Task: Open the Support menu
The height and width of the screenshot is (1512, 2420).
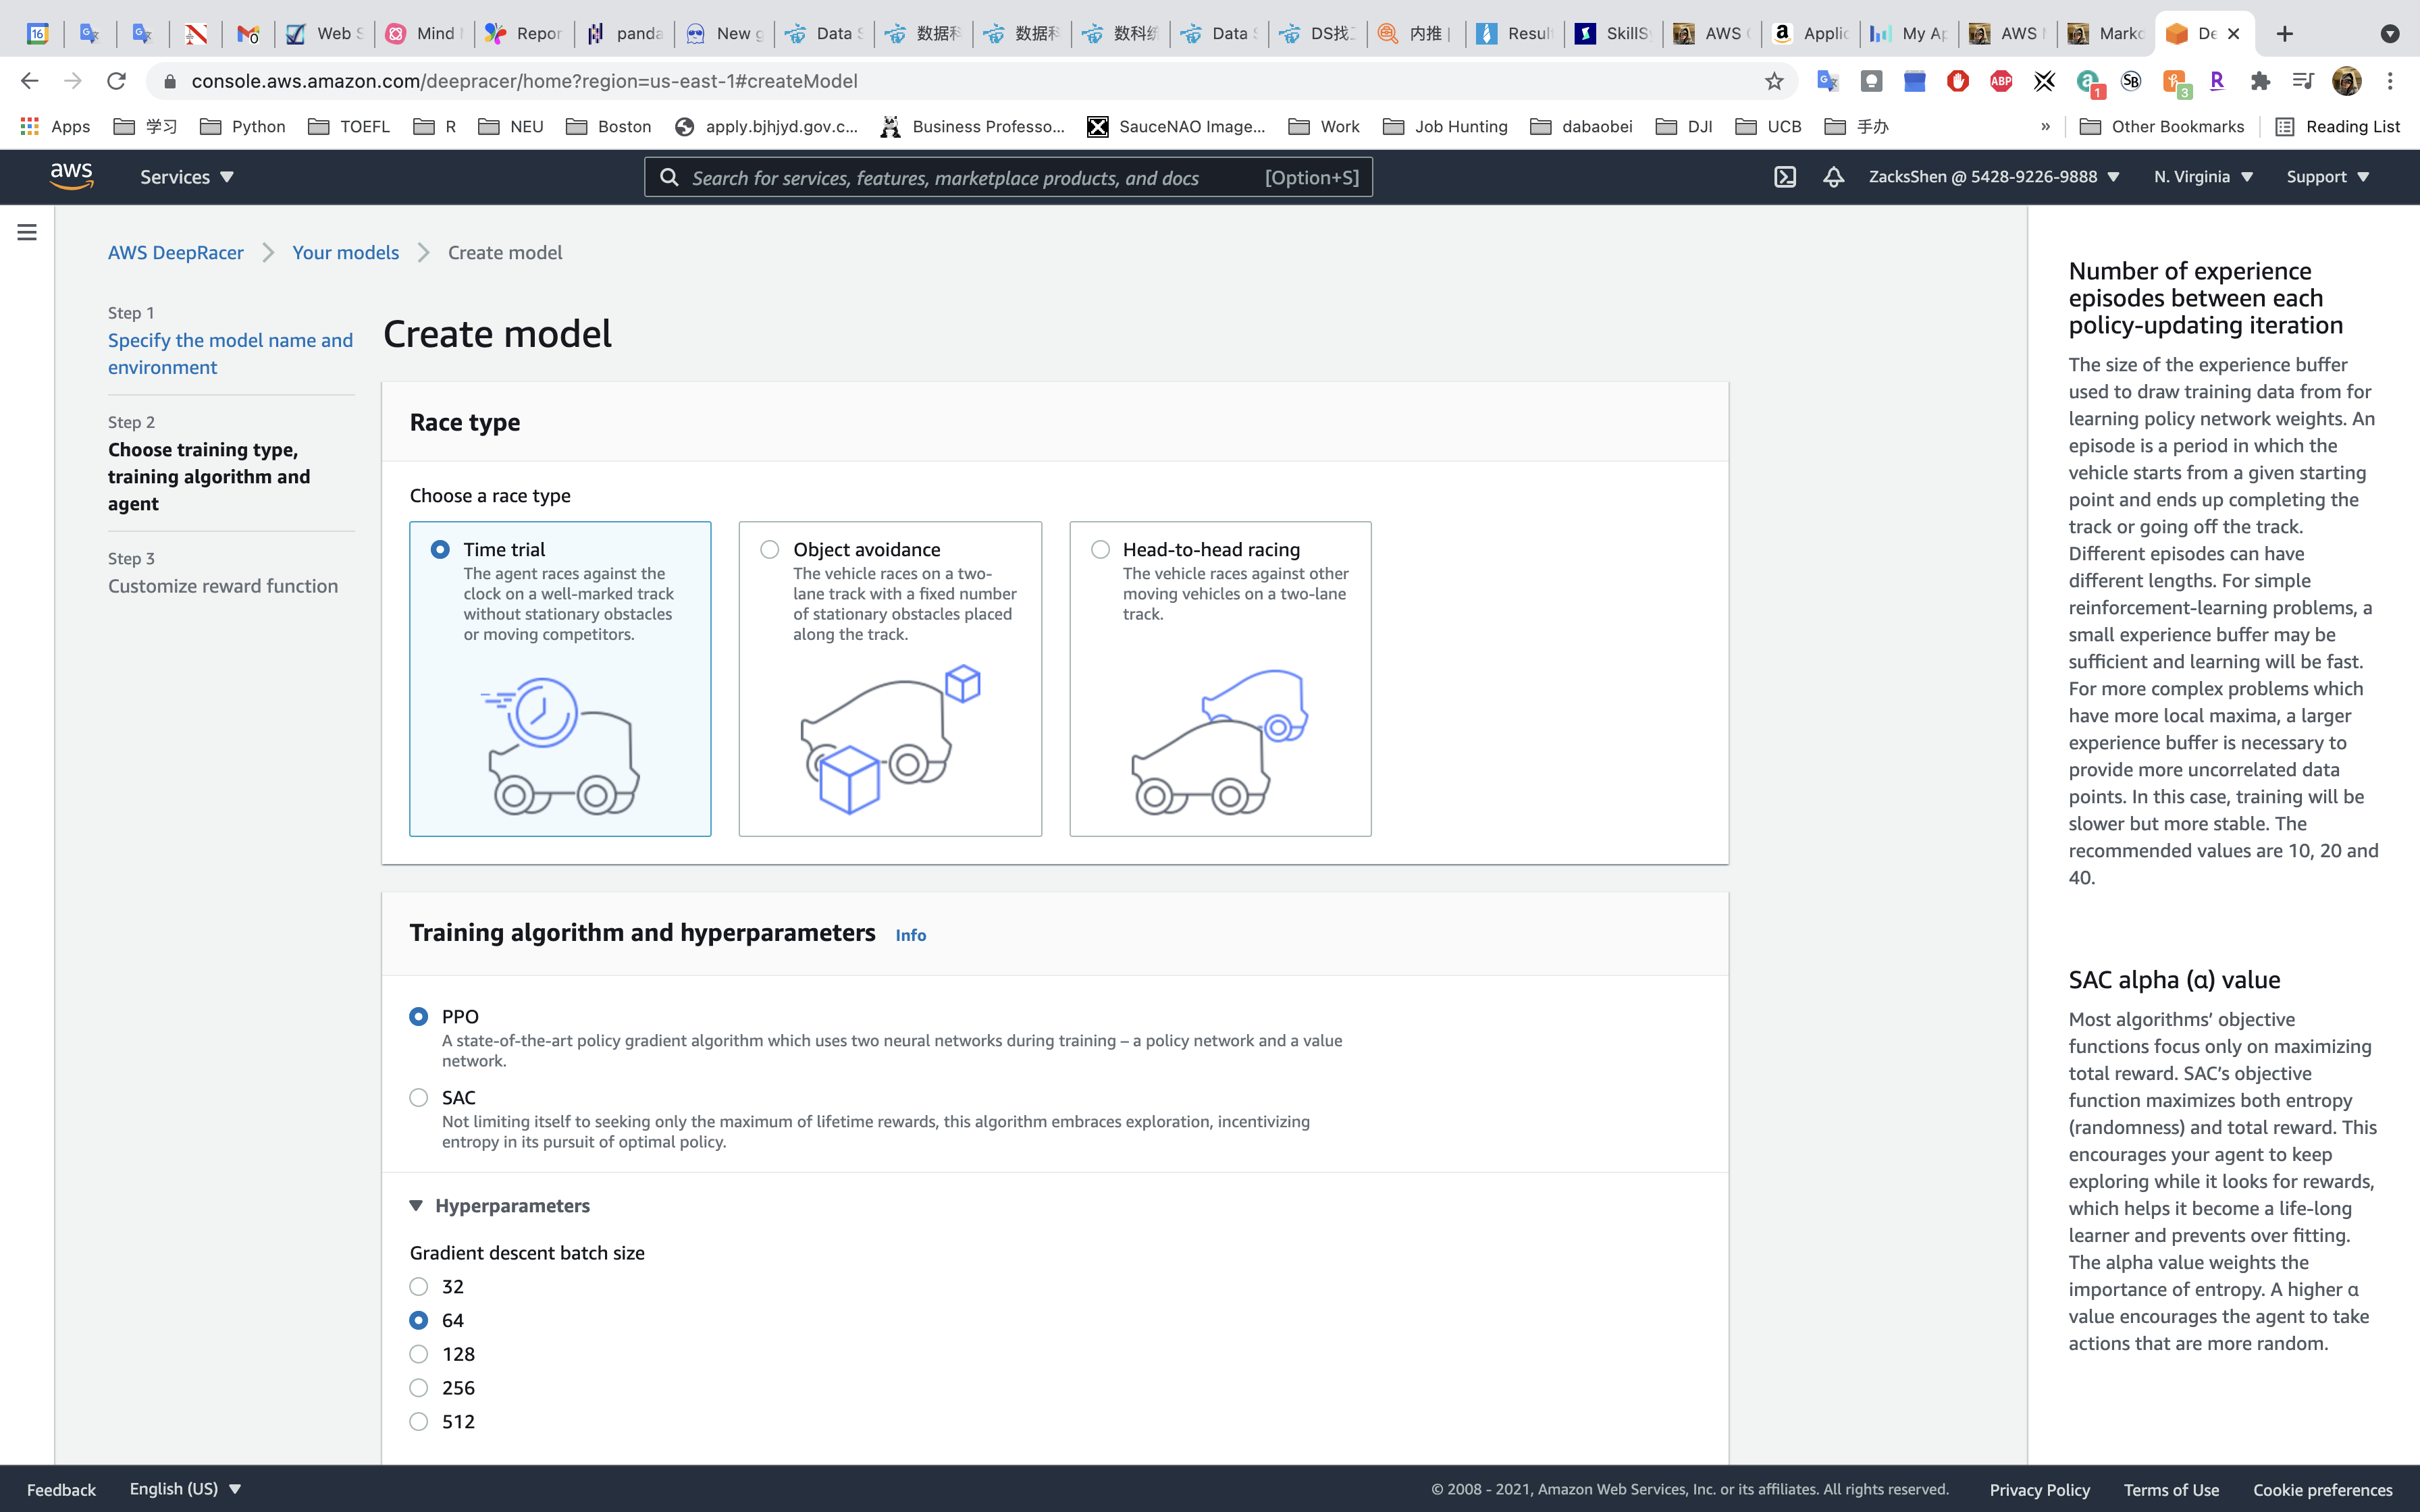Action: pos(2327,177)
